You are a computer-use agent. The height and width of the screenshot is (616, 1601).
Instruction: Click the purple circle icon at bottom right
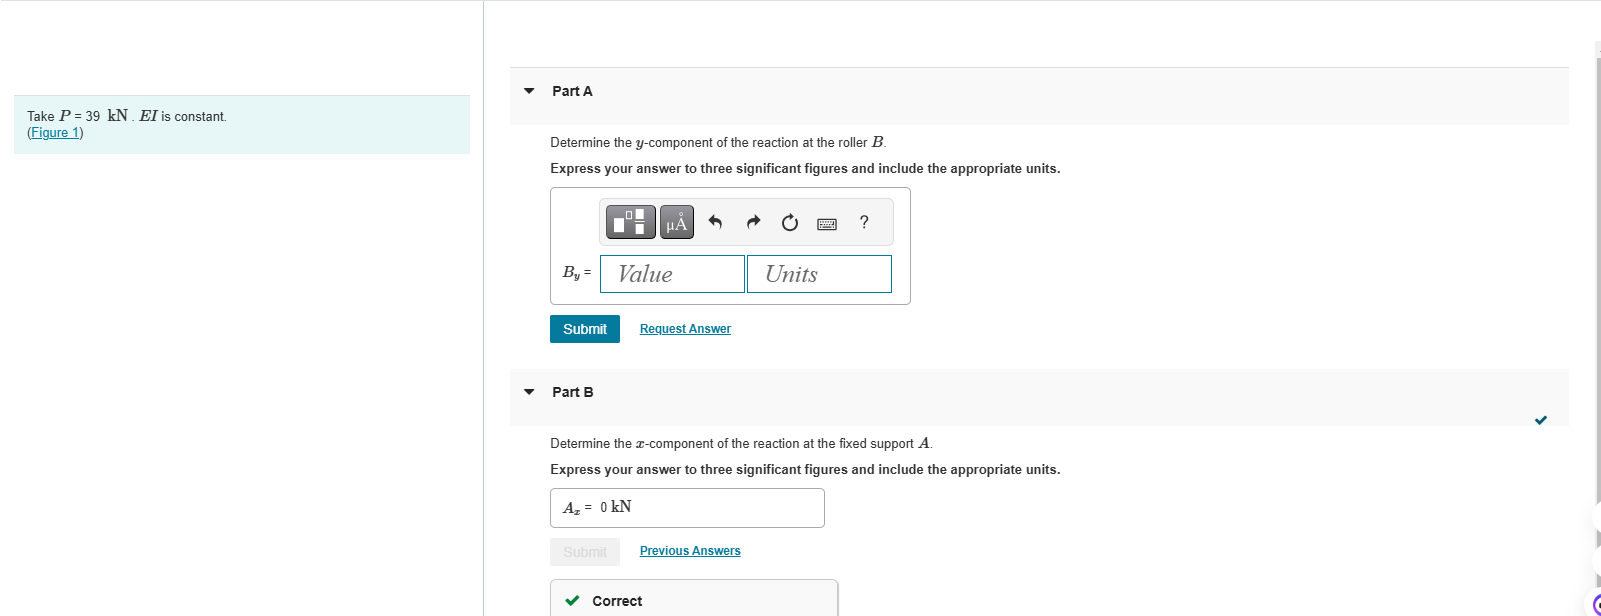click(x=1596, y=603)
